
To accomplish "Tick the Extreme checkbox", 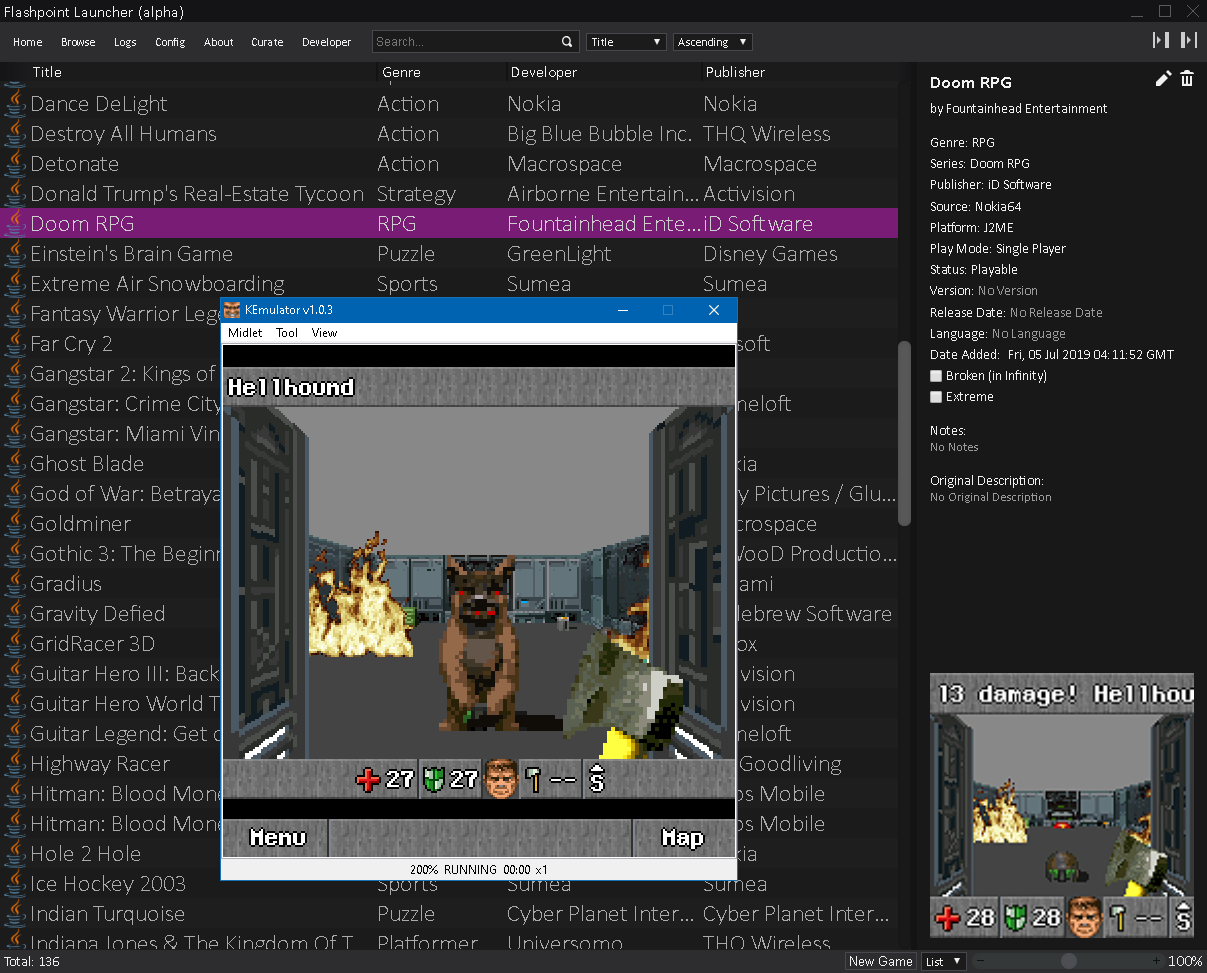I will tap(936, 397).
